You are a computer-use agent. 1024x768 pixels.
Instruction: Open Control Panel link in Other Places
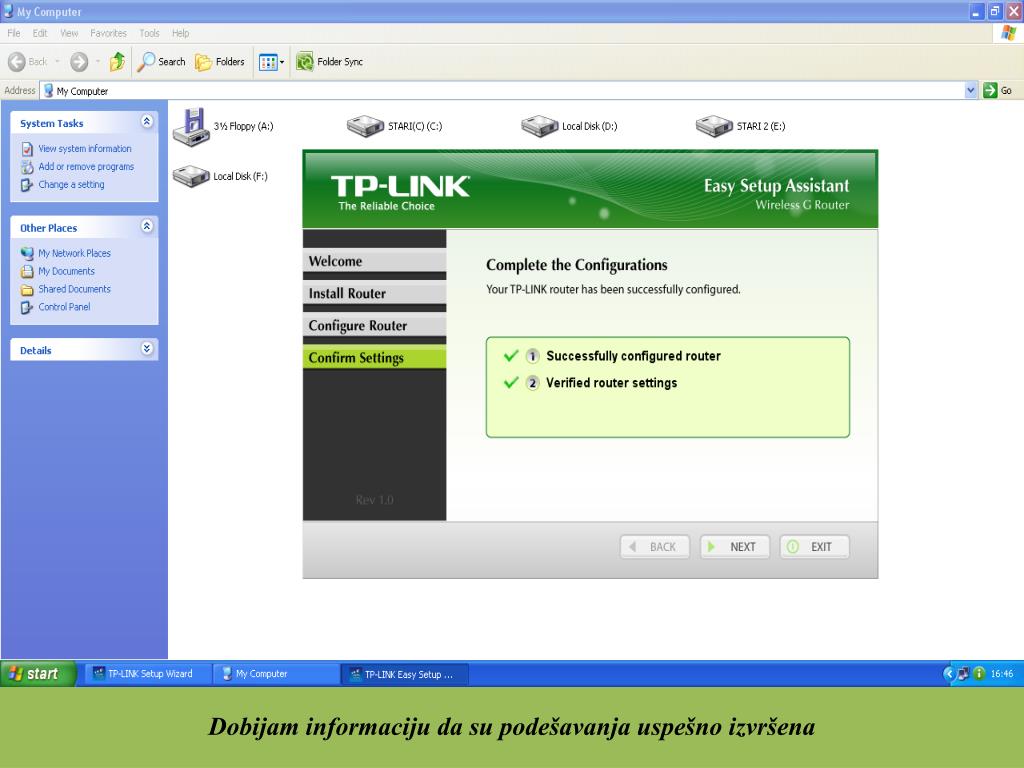[x=64, y=307]
